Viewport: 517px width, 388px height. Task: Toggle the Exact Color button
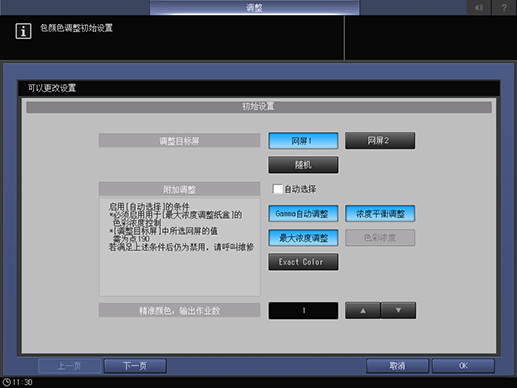click(x=303, y=262)
